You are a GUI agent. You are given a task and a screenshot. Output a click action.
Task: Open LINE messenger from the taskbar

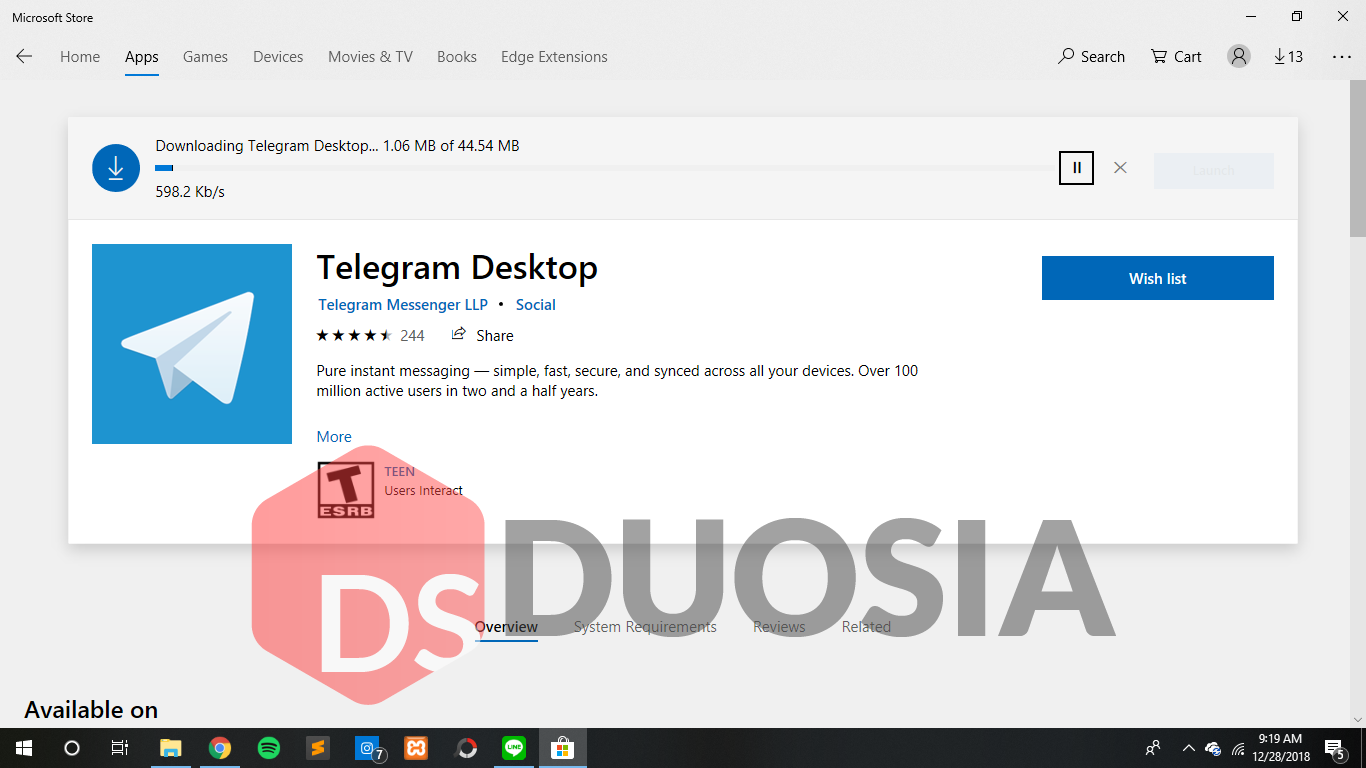tap(514, 748)
